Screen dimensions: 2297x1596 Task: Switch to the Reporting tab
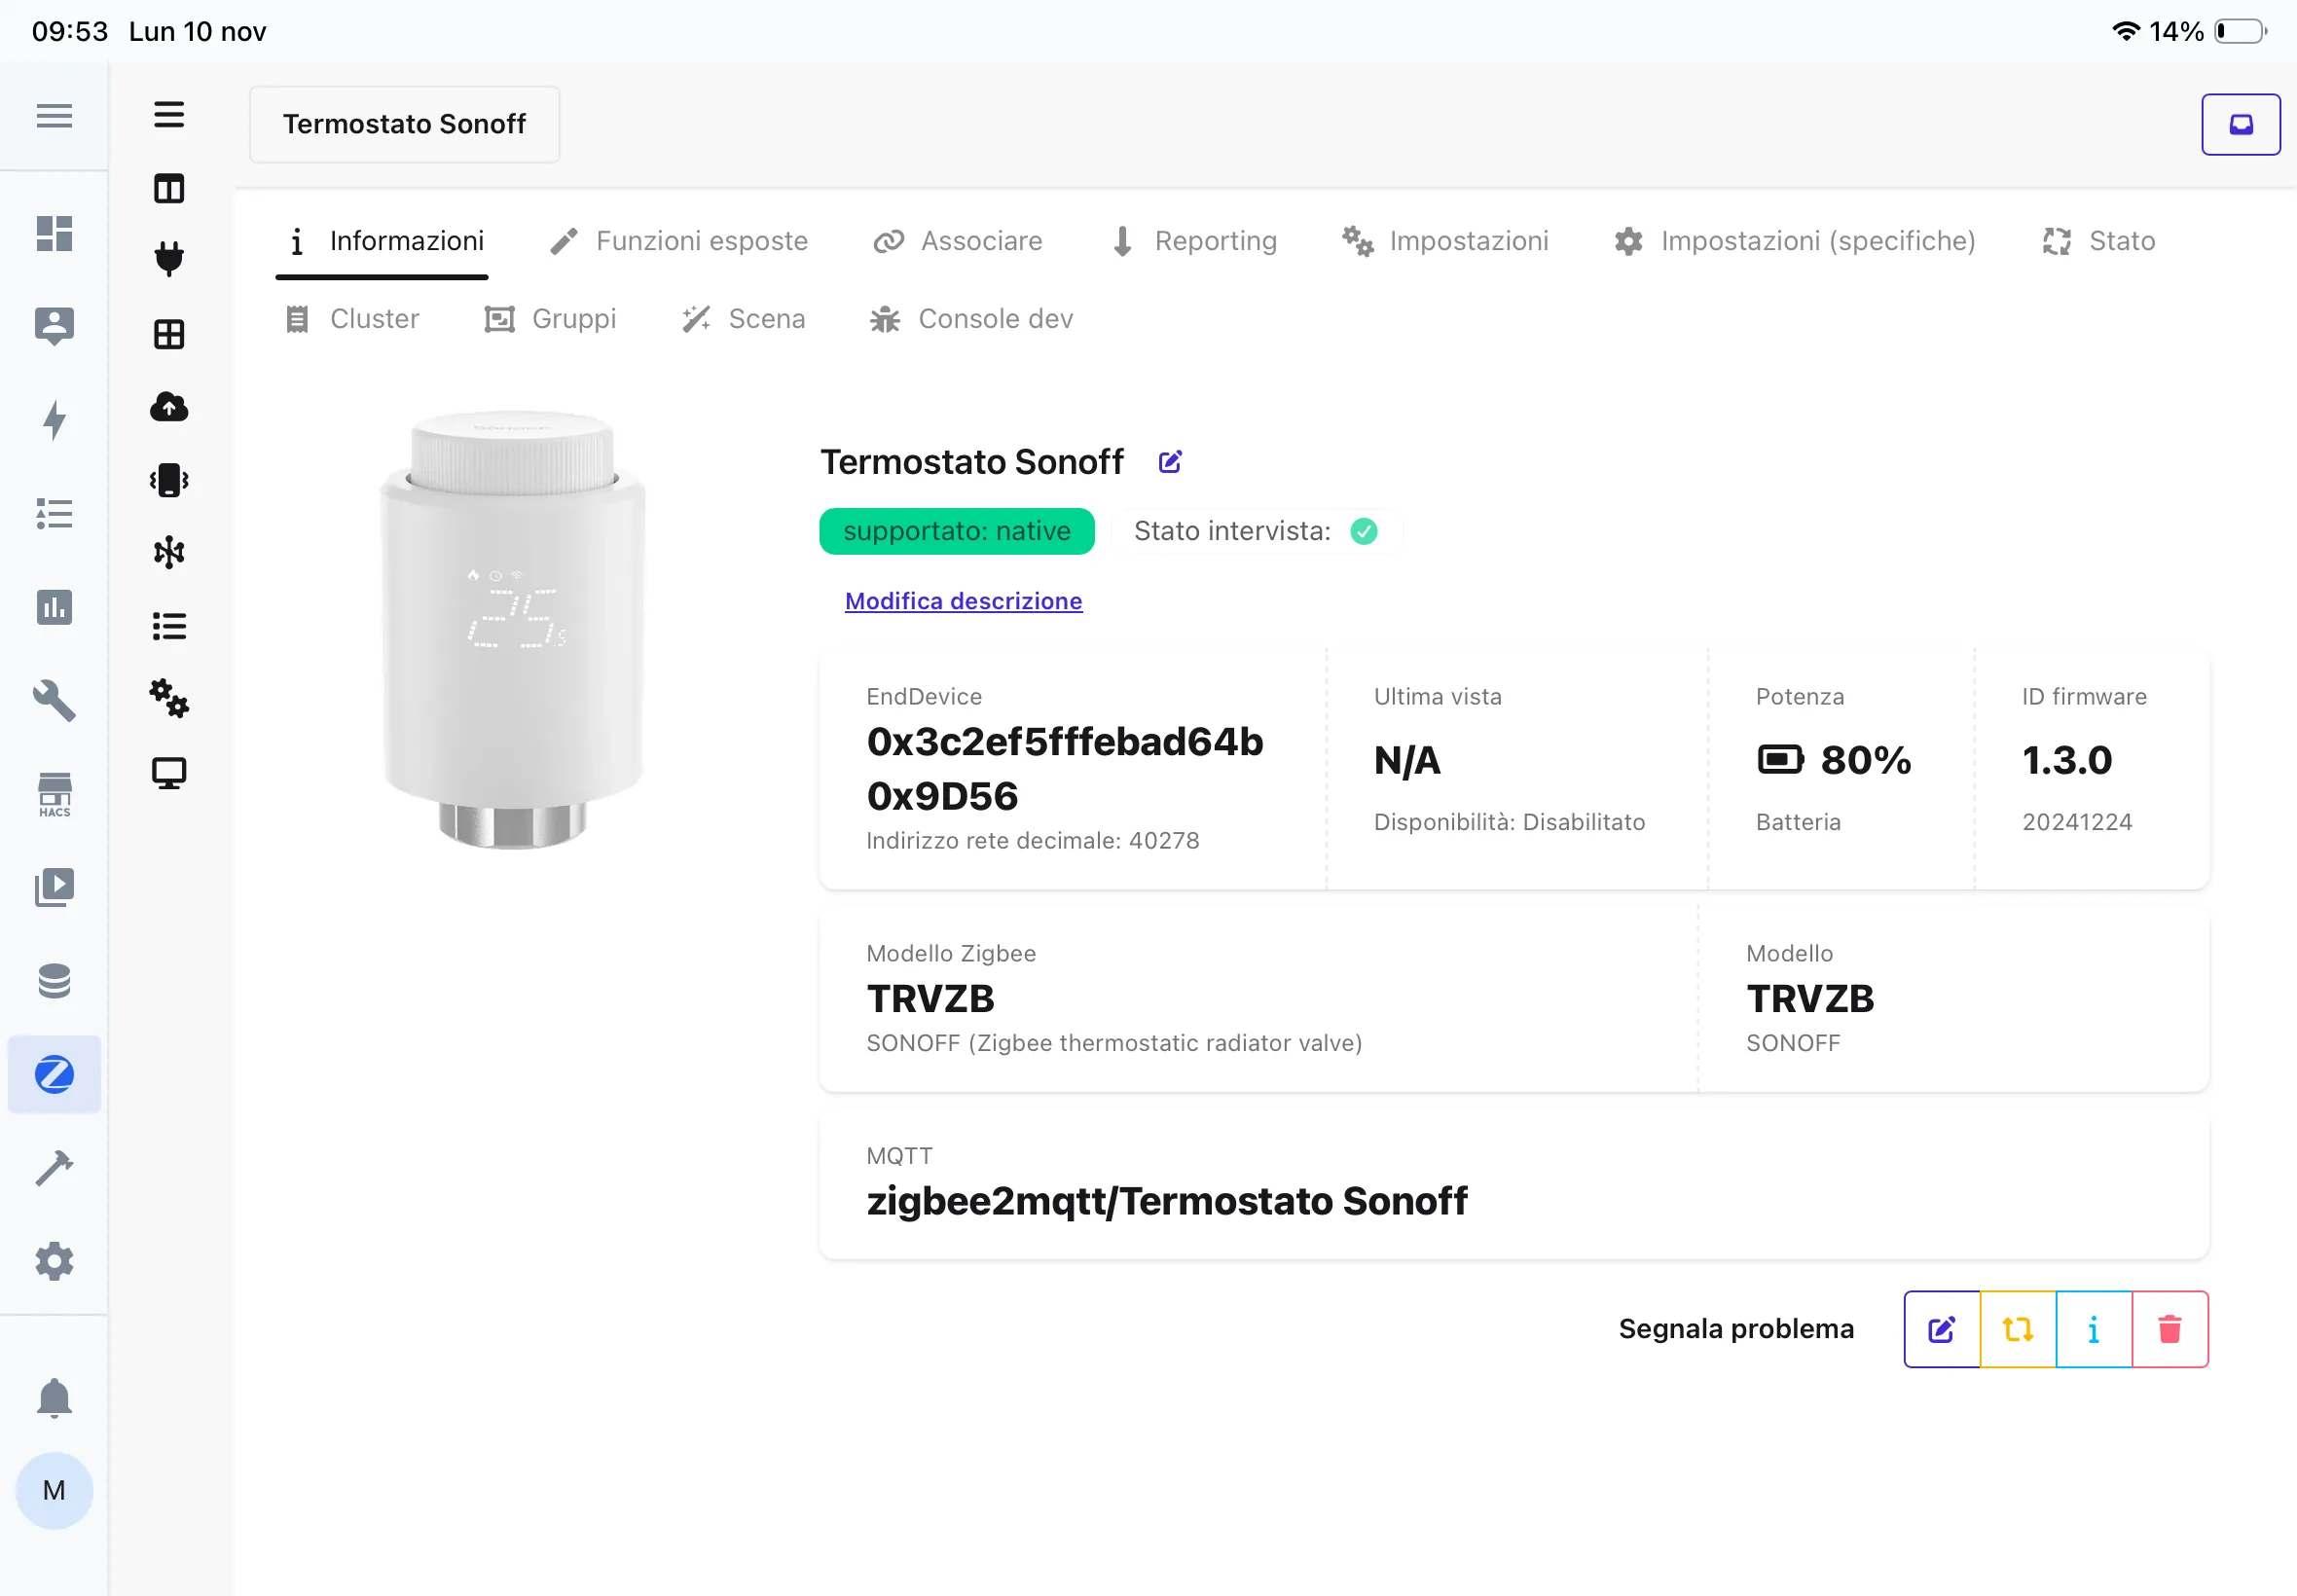point(1195,240)
